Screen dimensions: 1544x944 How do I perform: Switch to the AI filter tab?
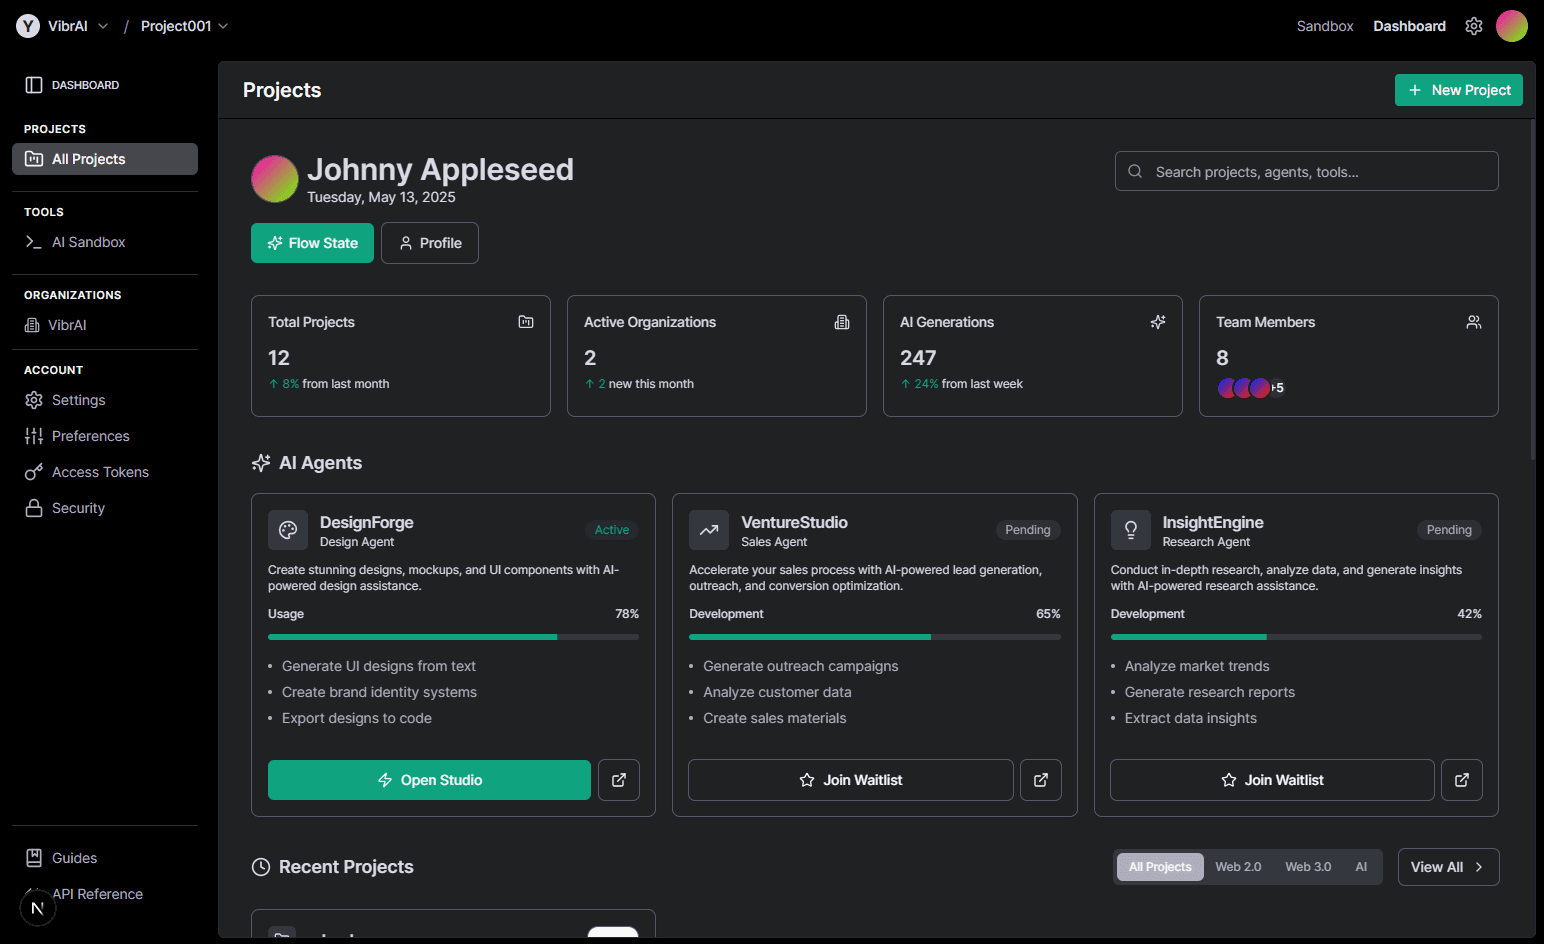[1361, 867]
